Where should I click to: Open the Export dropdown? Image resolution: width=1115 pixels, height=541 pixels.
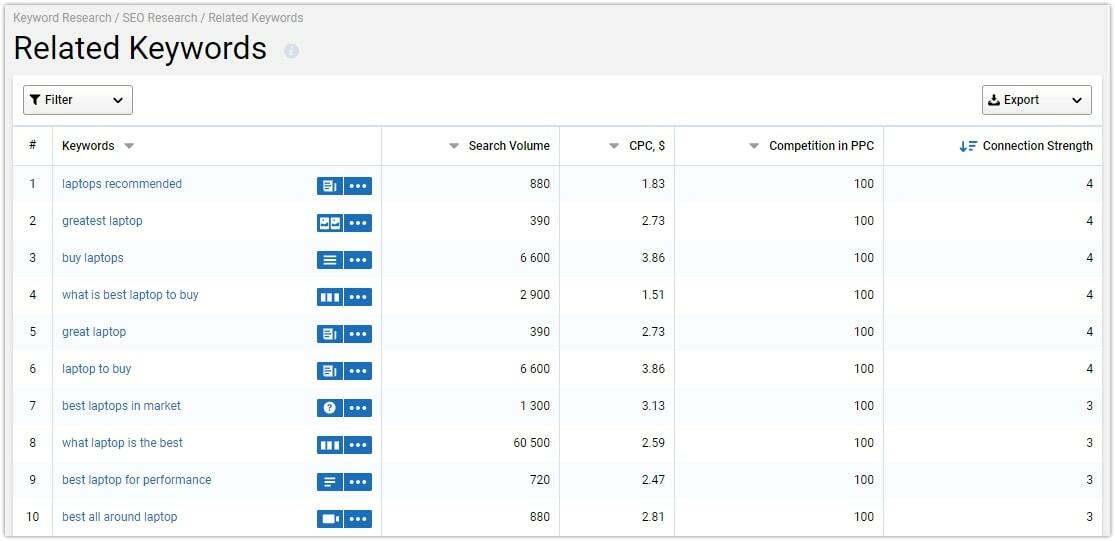click(x=1036, y=100)
